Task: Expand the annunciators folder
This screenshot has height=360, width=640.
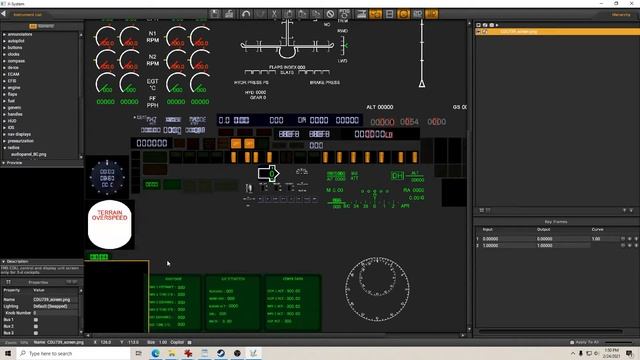Action: point(4,34)
